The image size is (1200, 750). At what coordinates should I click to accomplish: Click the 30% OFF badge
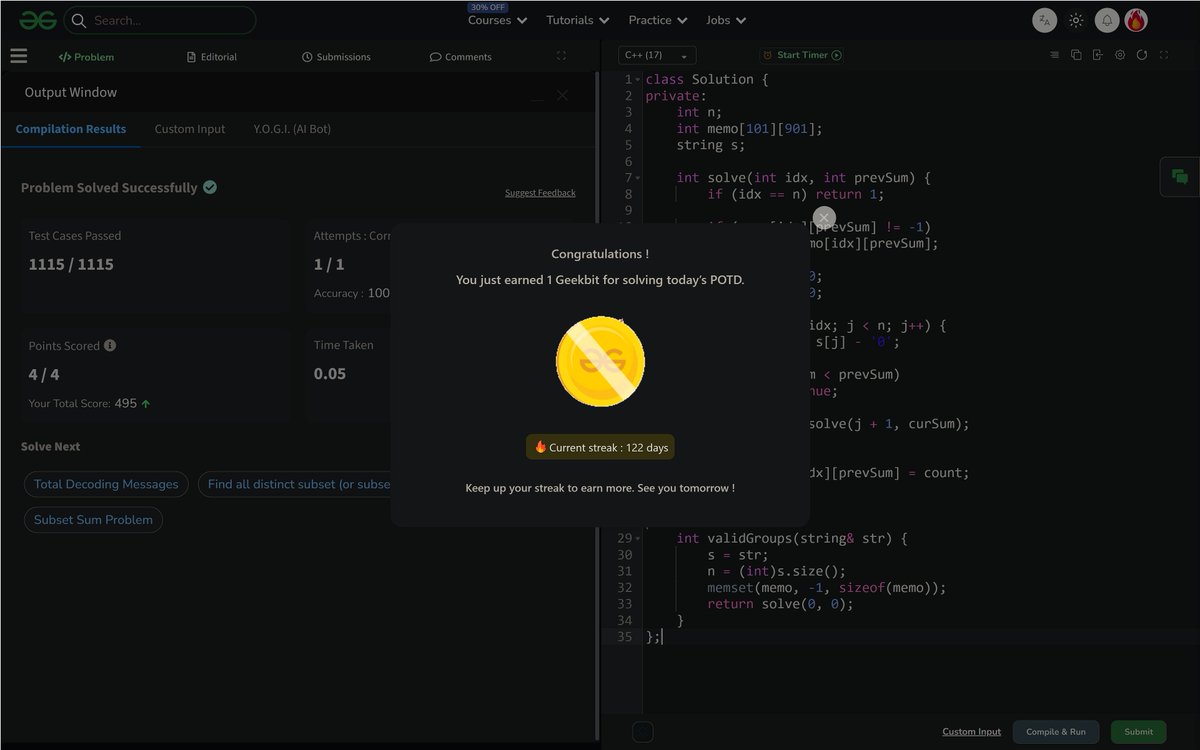[487, 7]
